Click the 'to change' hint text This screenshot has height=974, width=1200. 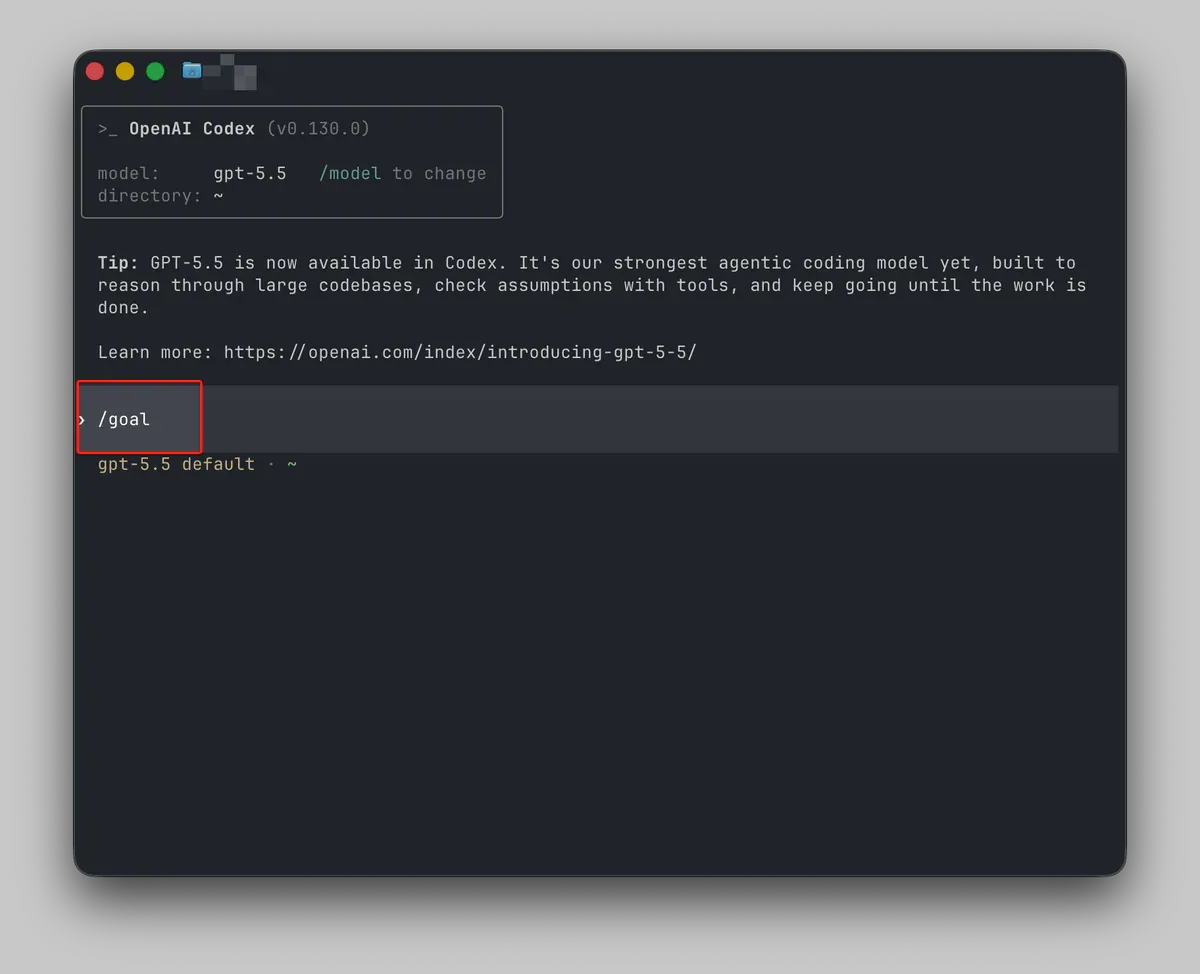[439, 174]
